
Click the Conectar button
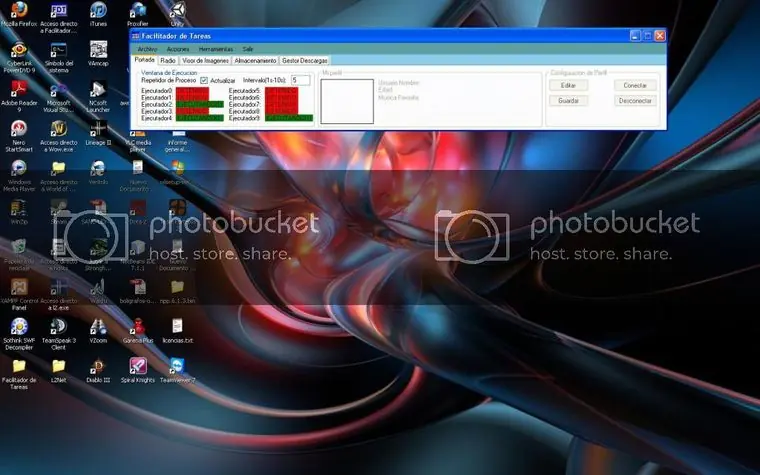(x=635, y=85)
